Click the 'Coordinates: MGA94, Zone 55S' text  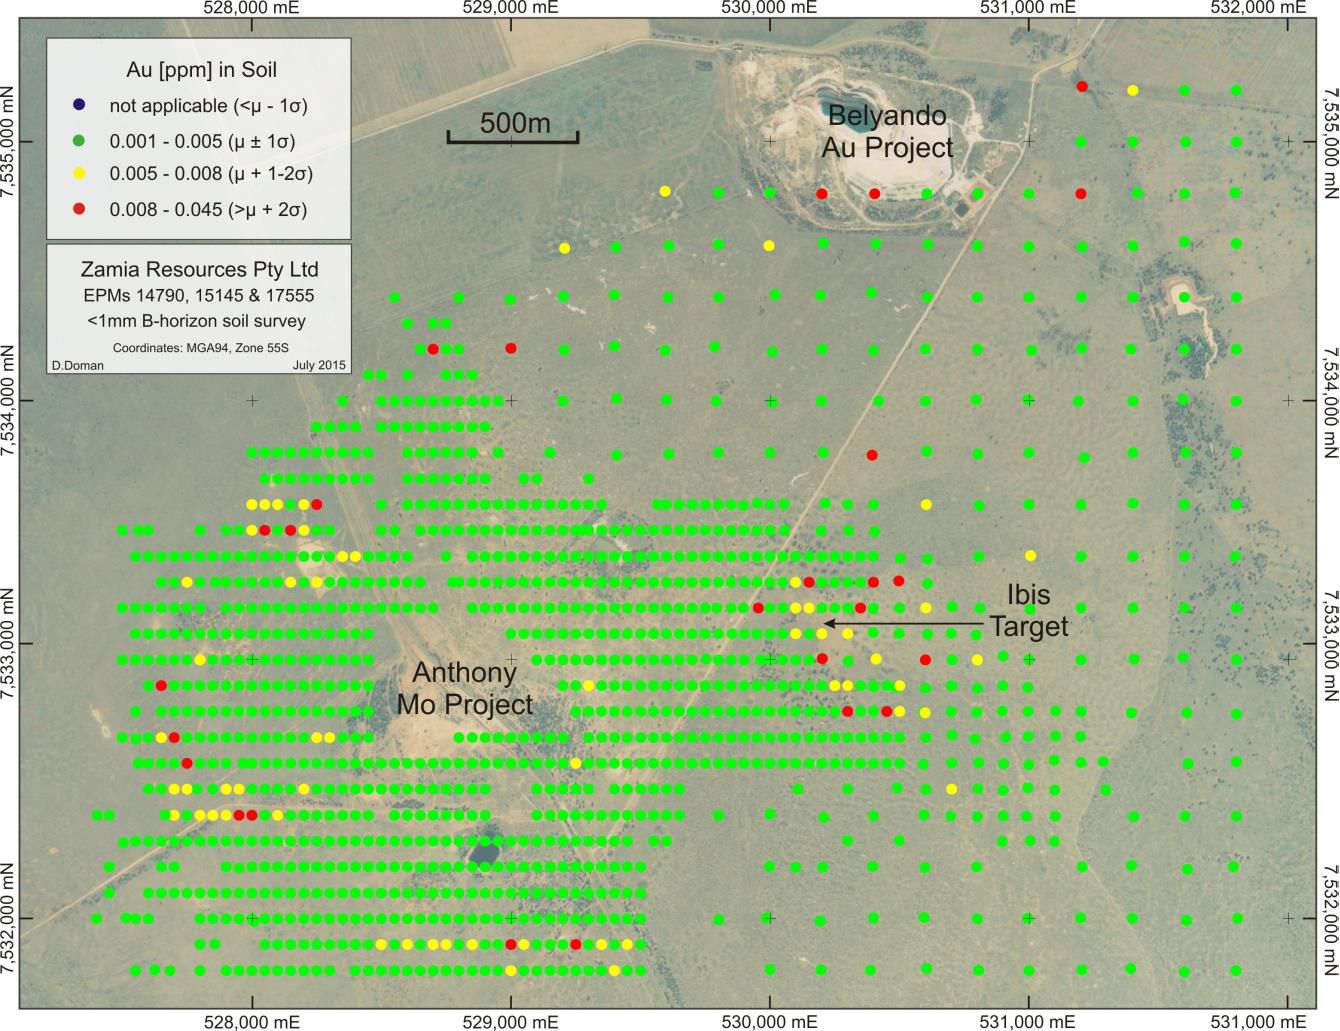[x=200, y=348]
